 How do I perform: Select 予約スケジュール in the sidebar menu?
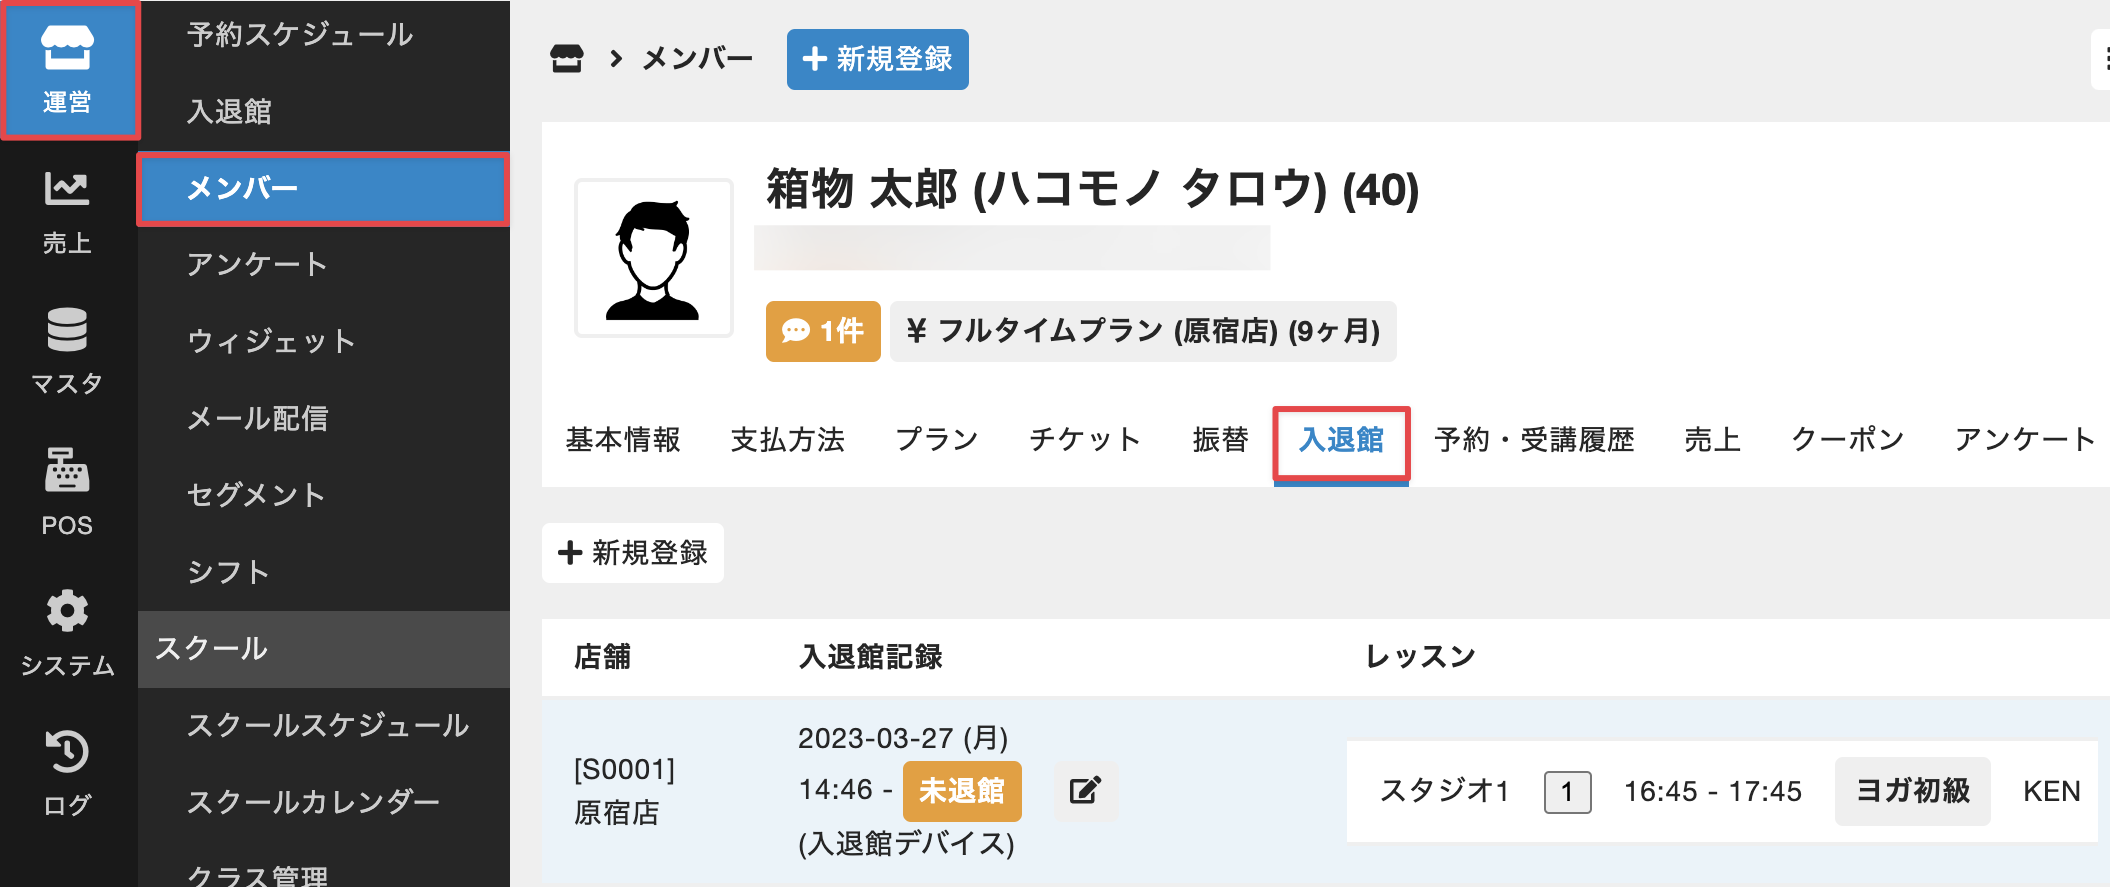(300, 35)
